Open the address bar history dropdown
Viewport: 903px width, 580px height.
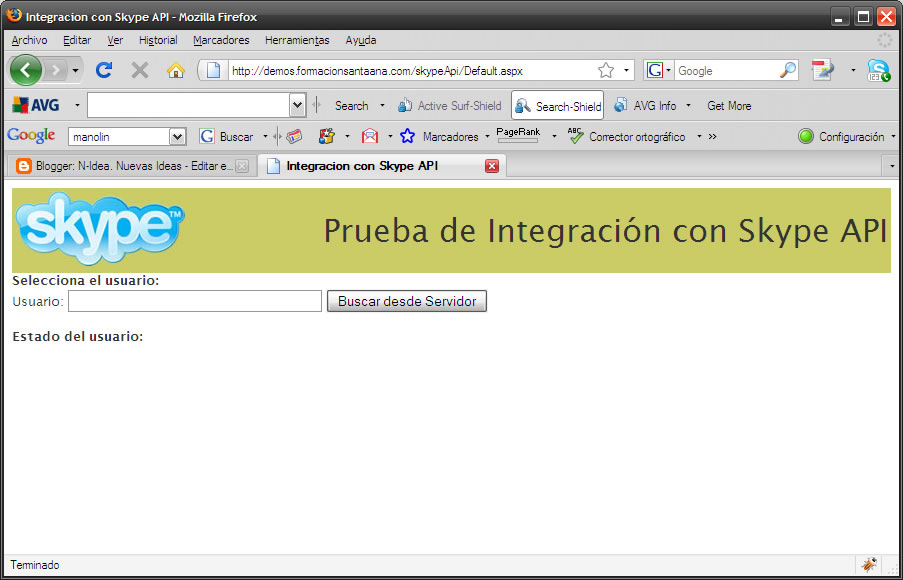point(627,71)
